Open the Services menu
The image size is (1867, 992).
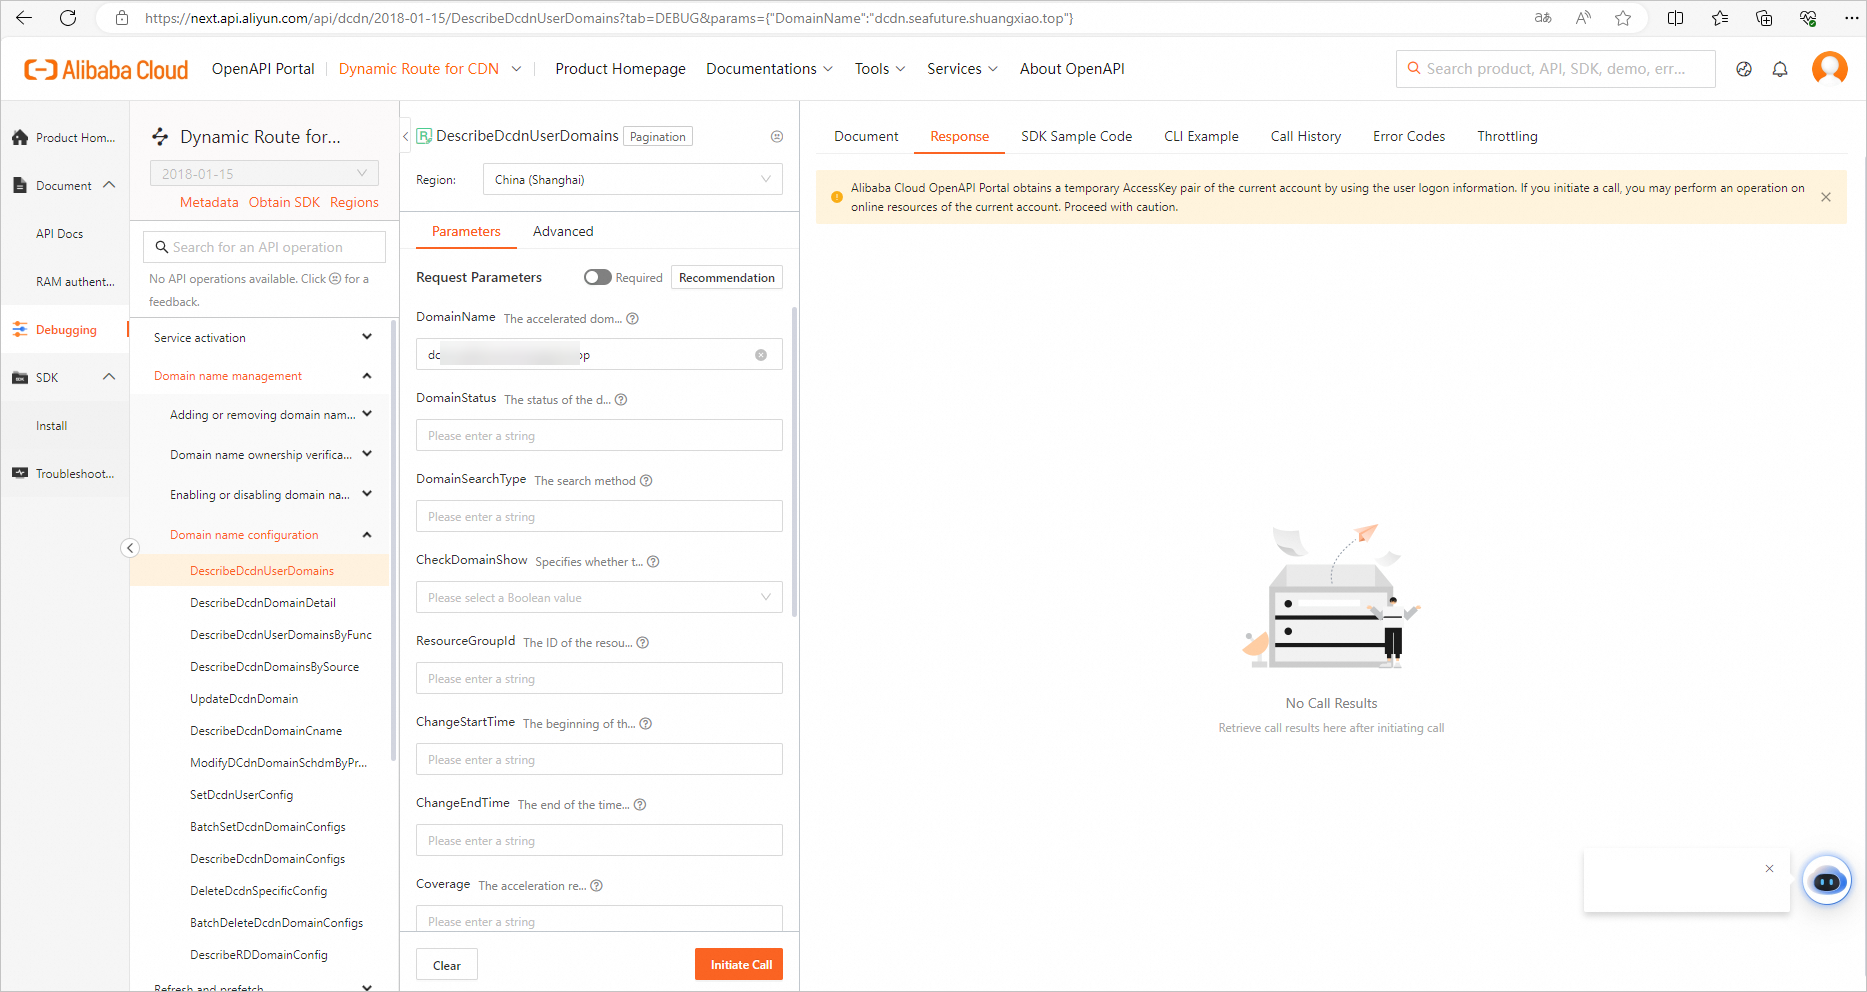pos(962,69)
